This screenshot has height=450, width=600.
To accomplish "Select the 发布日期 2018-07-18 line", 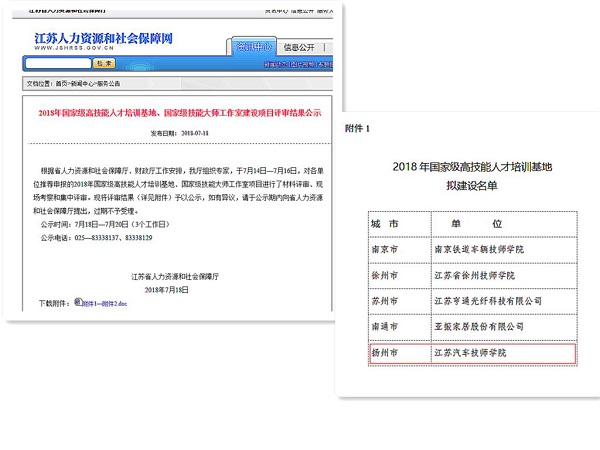I will click(x=179, y=133).
